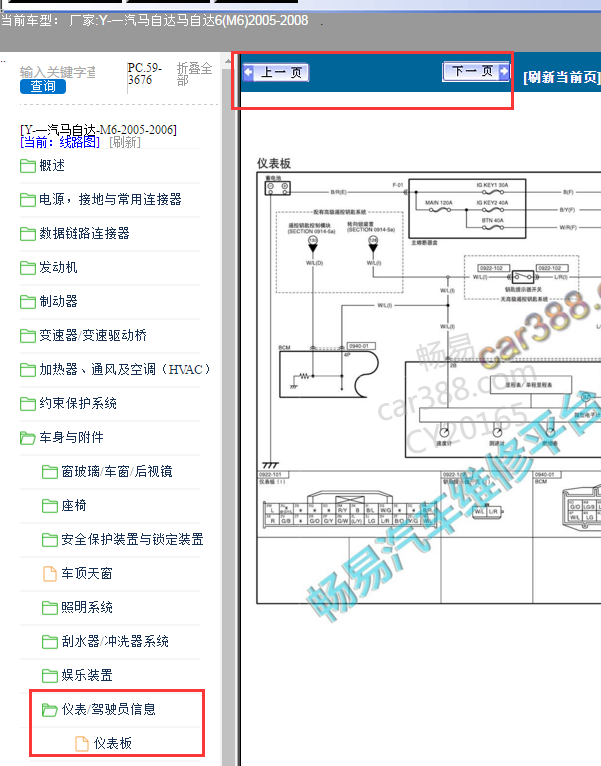Select 仪表/驾驶员信息 tree label
The image size is (601, 766).
coord(108,709)
